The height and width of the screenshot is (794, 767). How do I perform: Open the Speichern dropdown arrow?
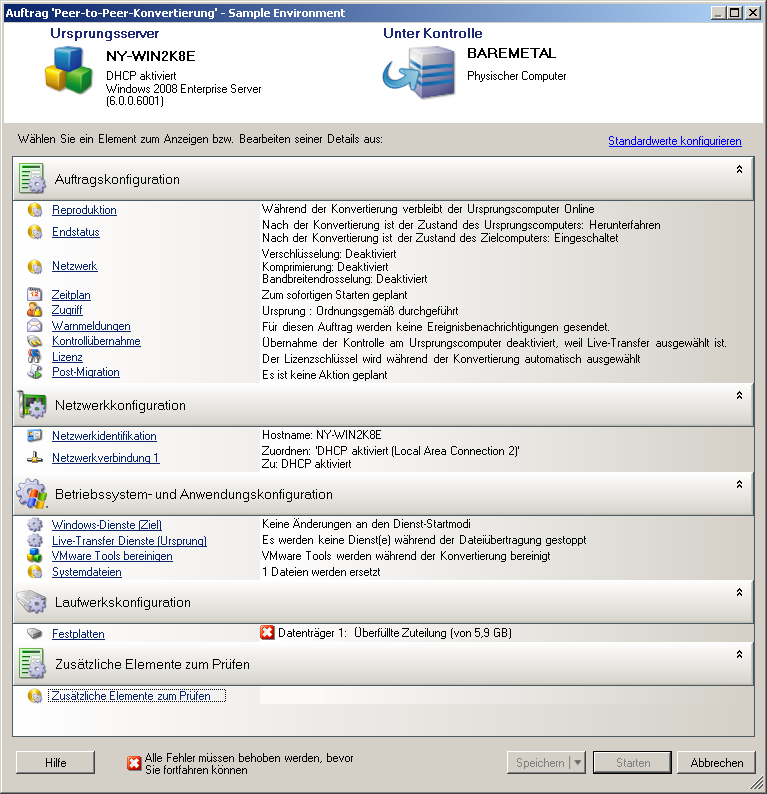(x=577, y=763)
